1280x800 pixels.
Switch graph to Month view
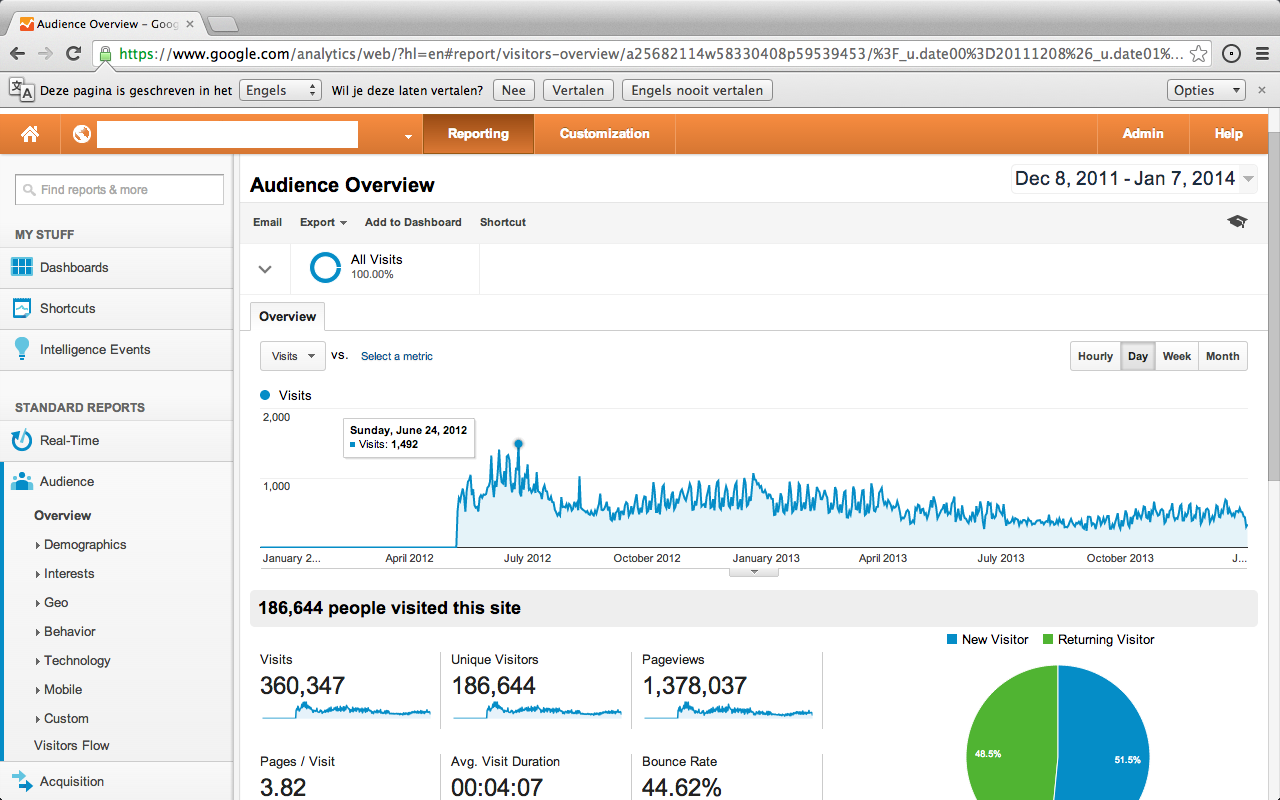[1223, 356]
